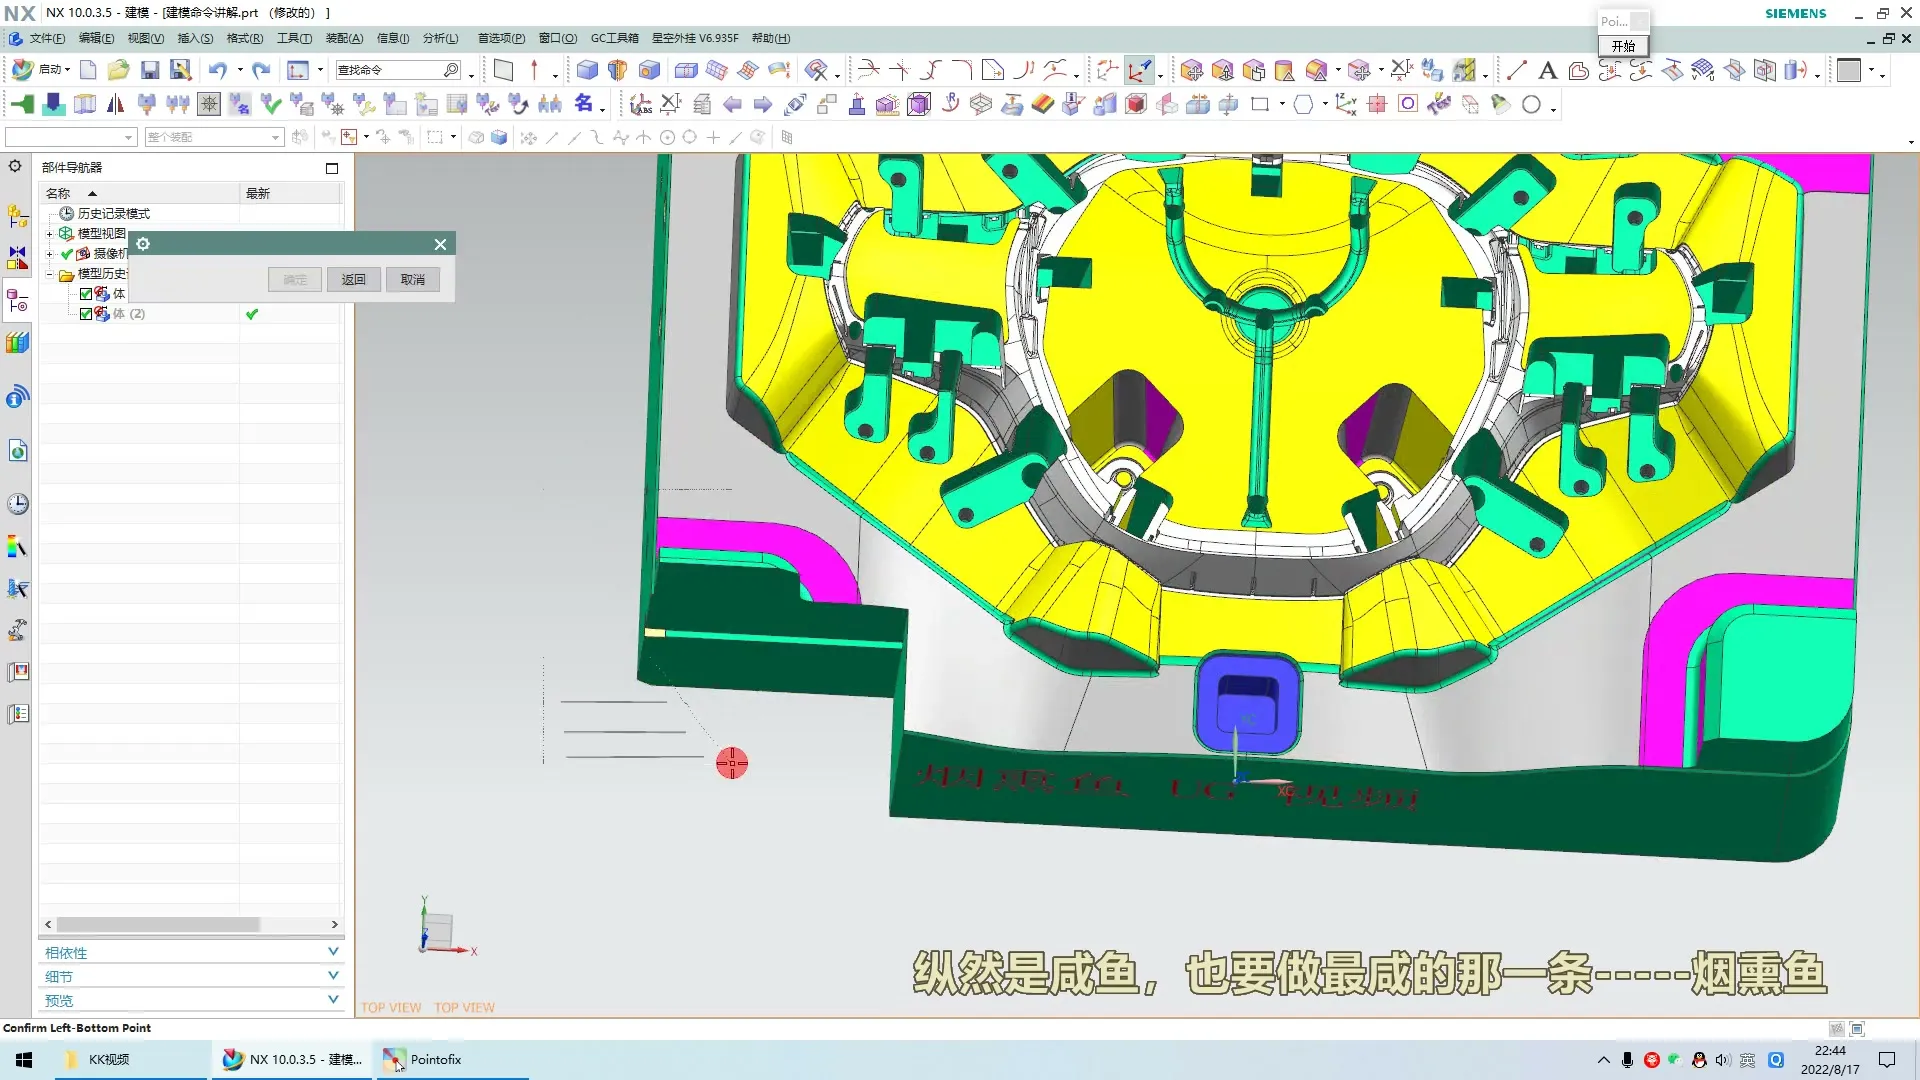Open the 整个装配 selection scope dropdown
The width and height of the screenshot is (1920, 1080).
point(276,137)
